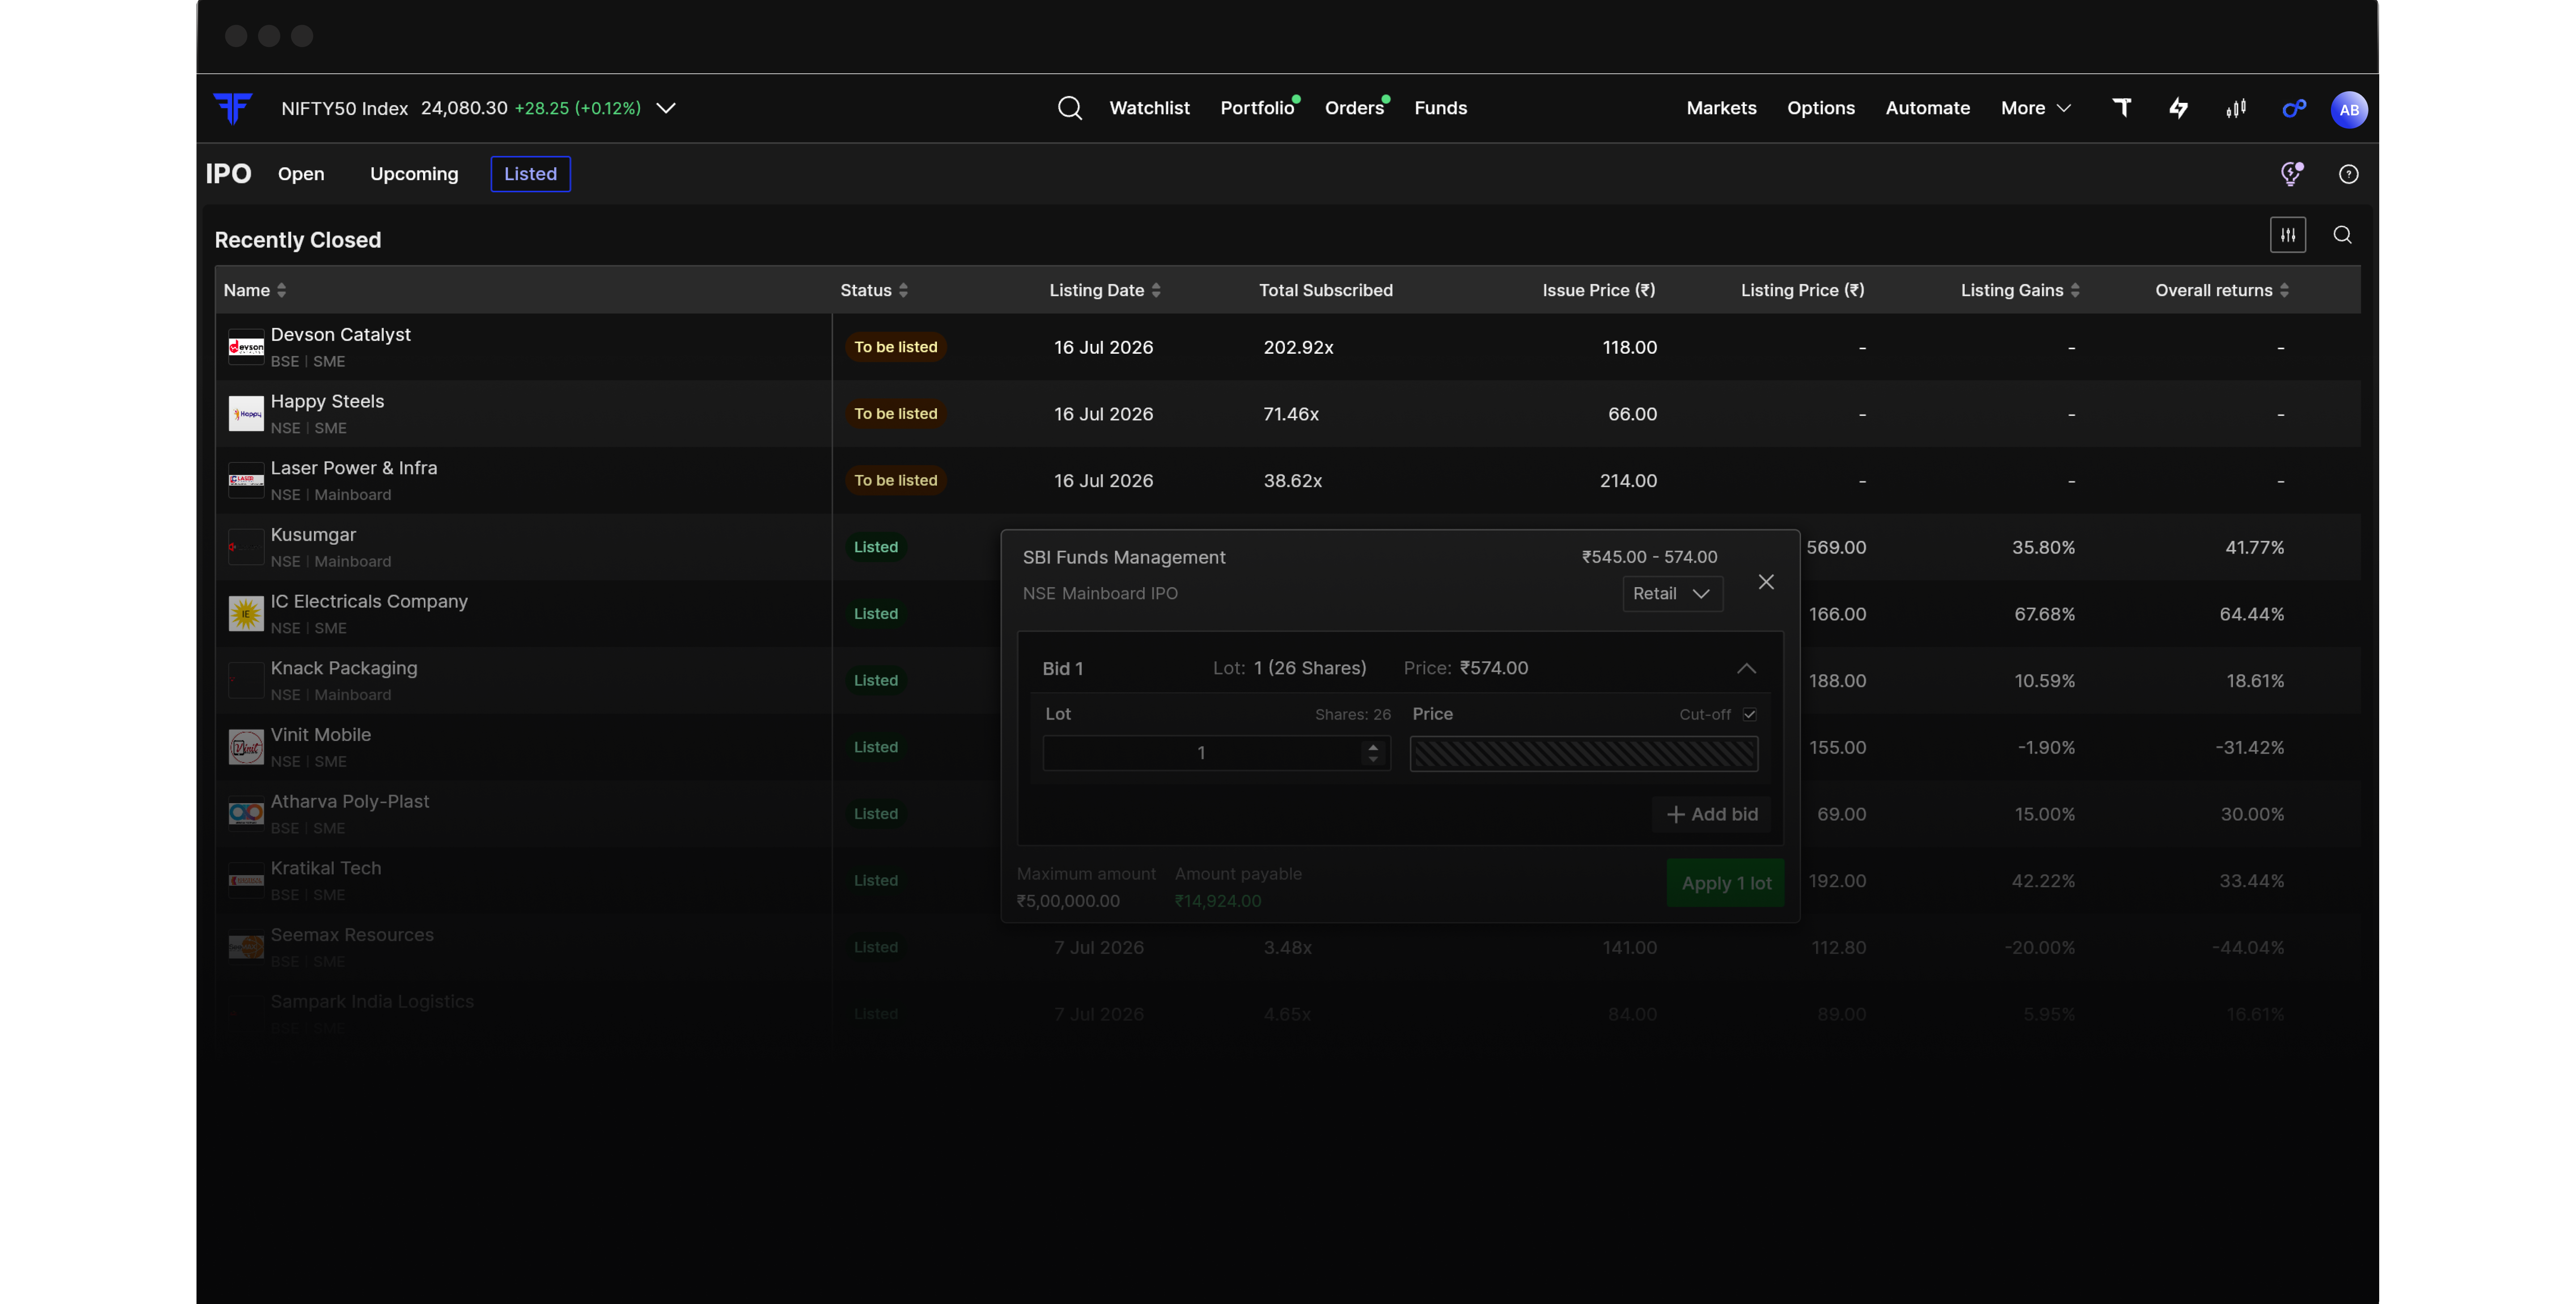The height and width of the screenshot is (1304, 2576).
Task: Open the Markets link
Action: [1721, 108]
